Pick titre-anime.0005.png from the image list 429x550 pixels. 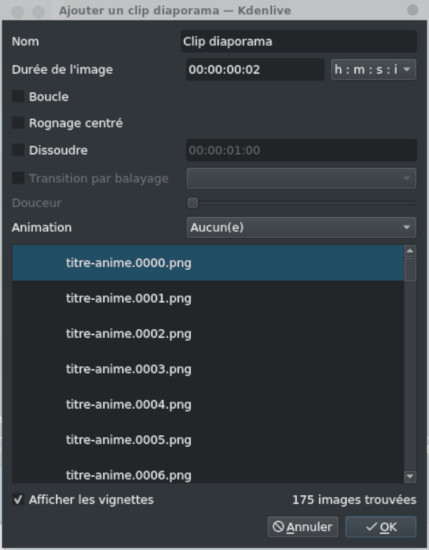[208, 440]
